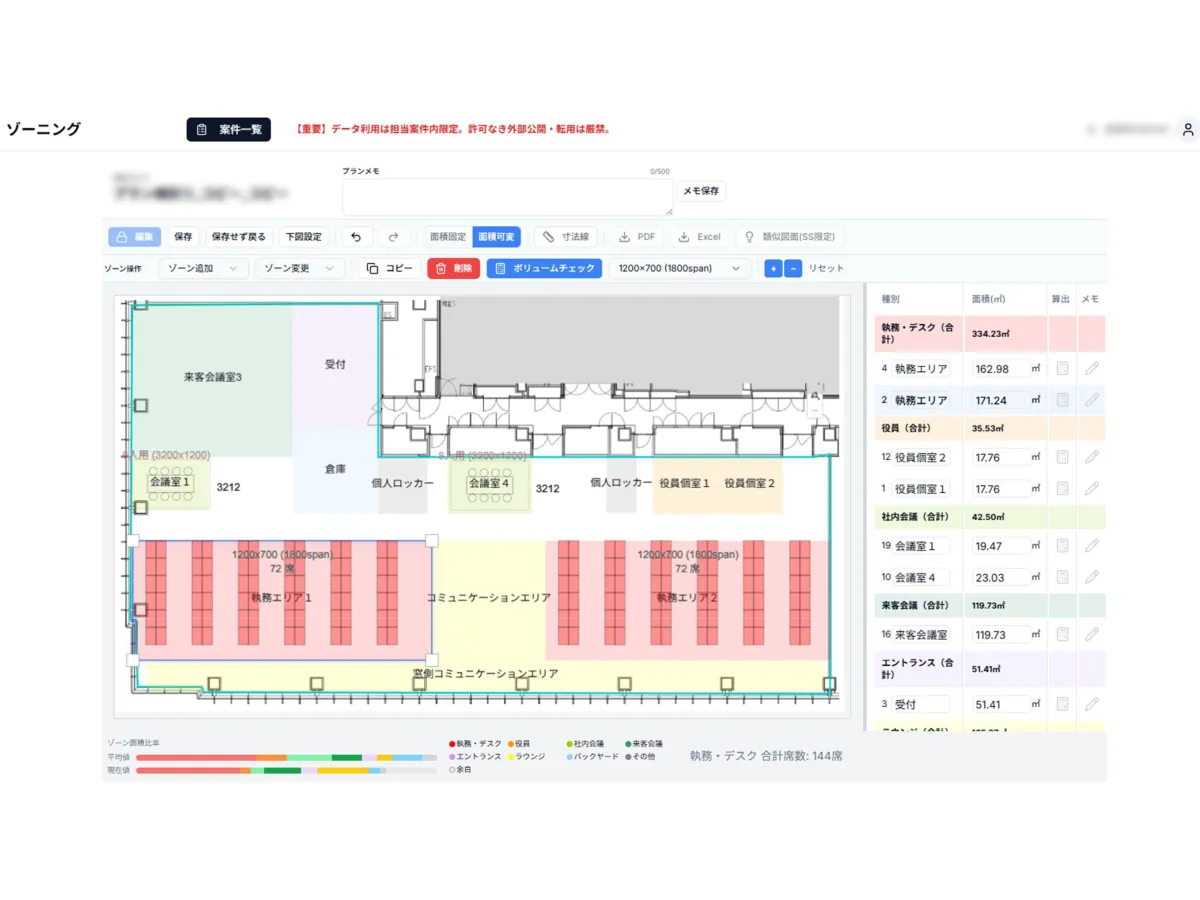The height and width of the screenshot is (900, 1200).
Task: Click the pencil memo icon for 会議室４
Action: click(1092, 577)
